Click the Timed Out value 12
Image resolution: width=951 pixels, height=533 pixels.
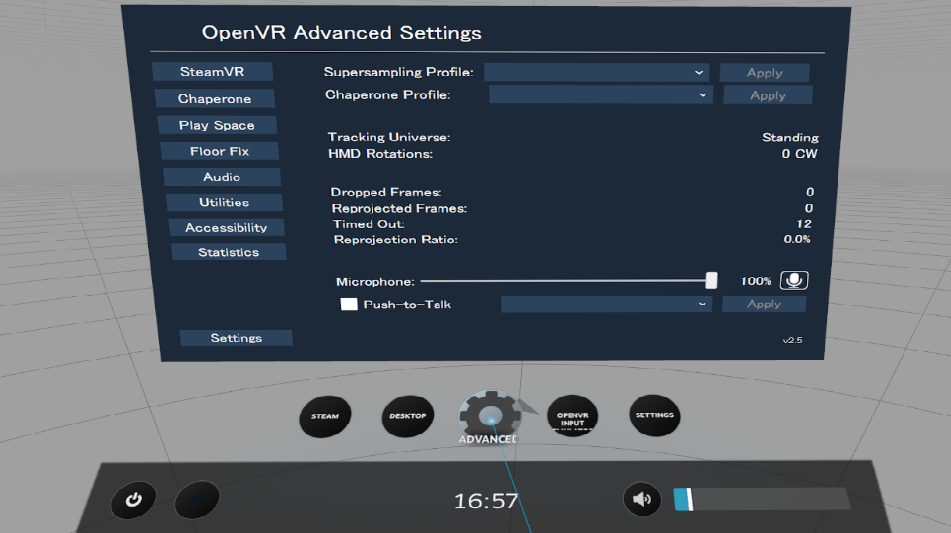click(804, 224)
